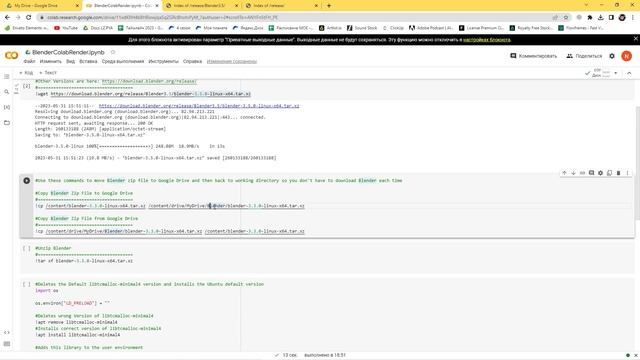Open the Изменить menu
Screen dimensions: 640x360
(51, 61)
